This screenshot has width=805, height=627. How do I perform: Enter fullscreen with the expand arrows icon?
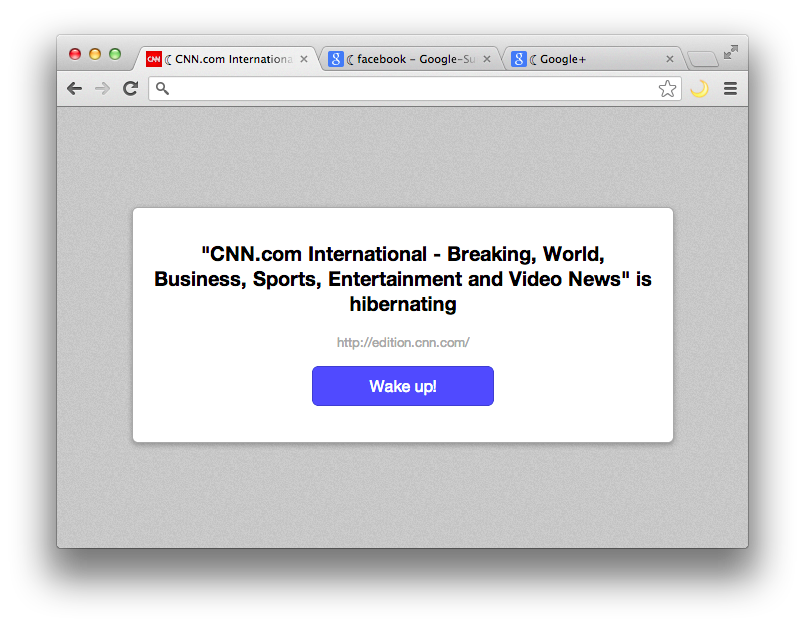pyautogui.click(x=731, y=52)
